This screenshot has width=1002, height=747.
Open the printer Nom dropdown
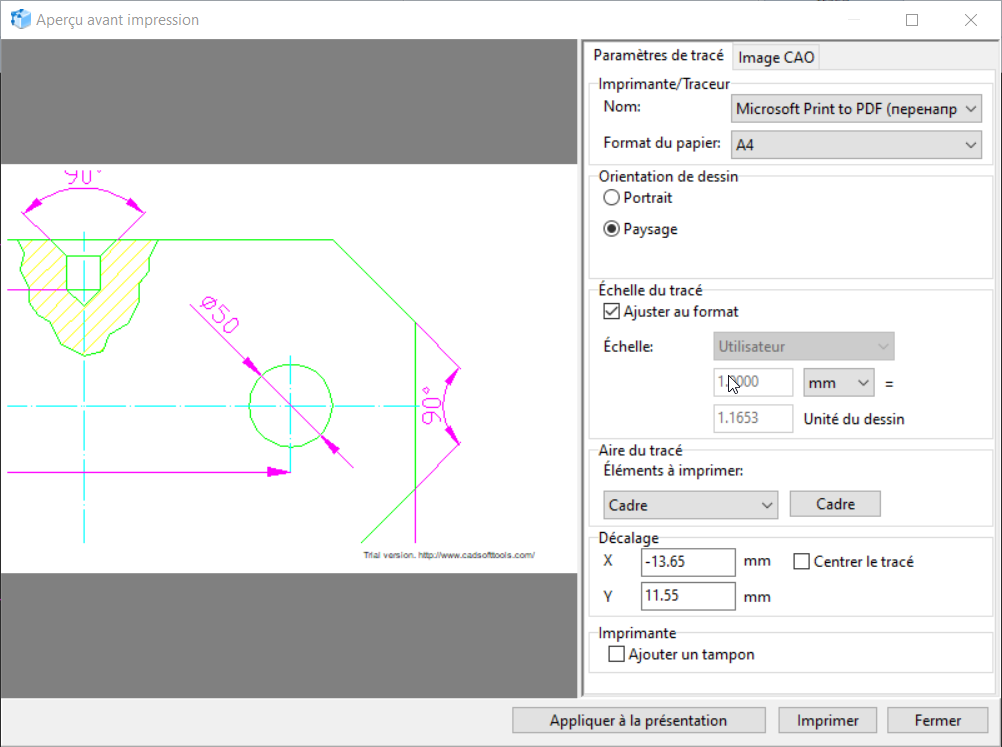tap(857, 108)
